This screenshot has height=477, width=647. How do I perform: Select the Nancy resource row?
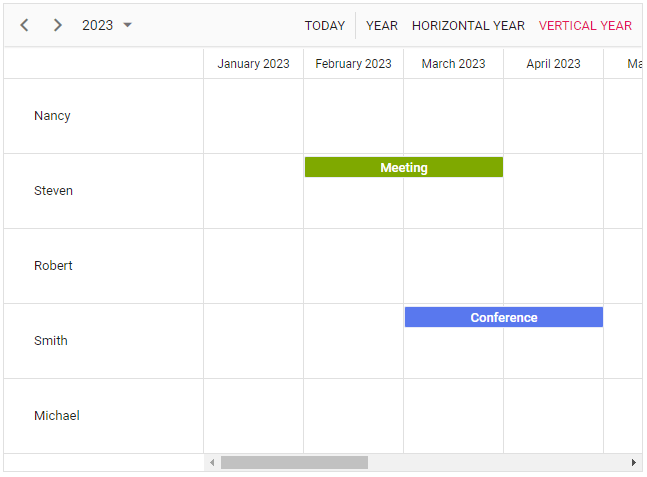pyautogui.click(x=53, y=116)
